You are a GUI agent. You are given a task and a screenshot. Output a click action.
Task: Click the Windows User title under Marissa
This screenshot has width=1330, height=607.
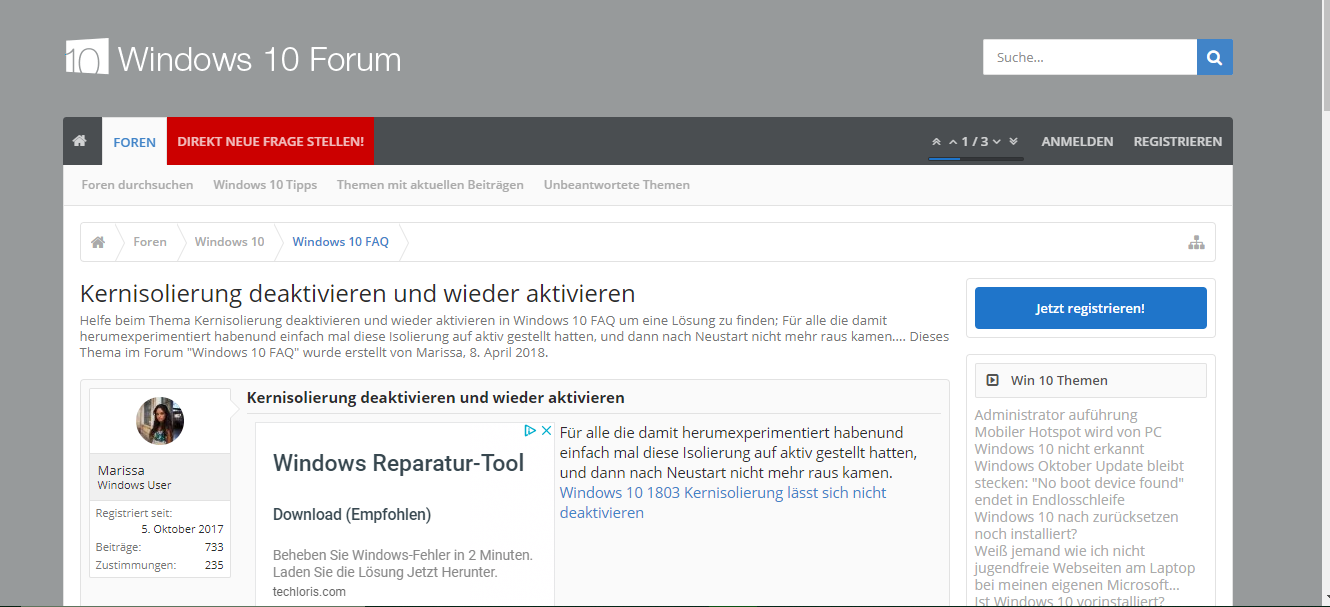(x=134, y=486)
